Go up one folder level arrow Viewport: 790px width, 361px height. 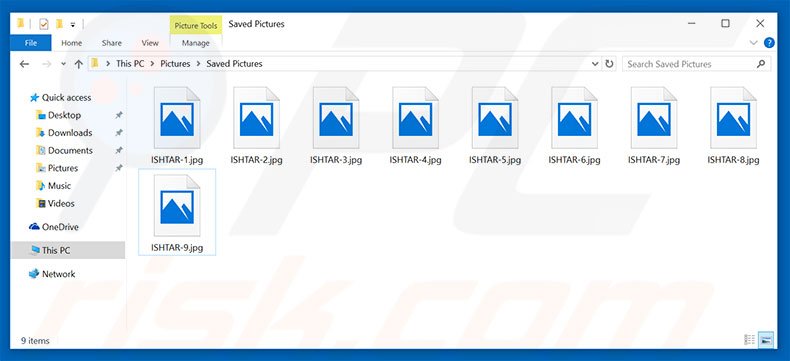[x=79, y=64]
